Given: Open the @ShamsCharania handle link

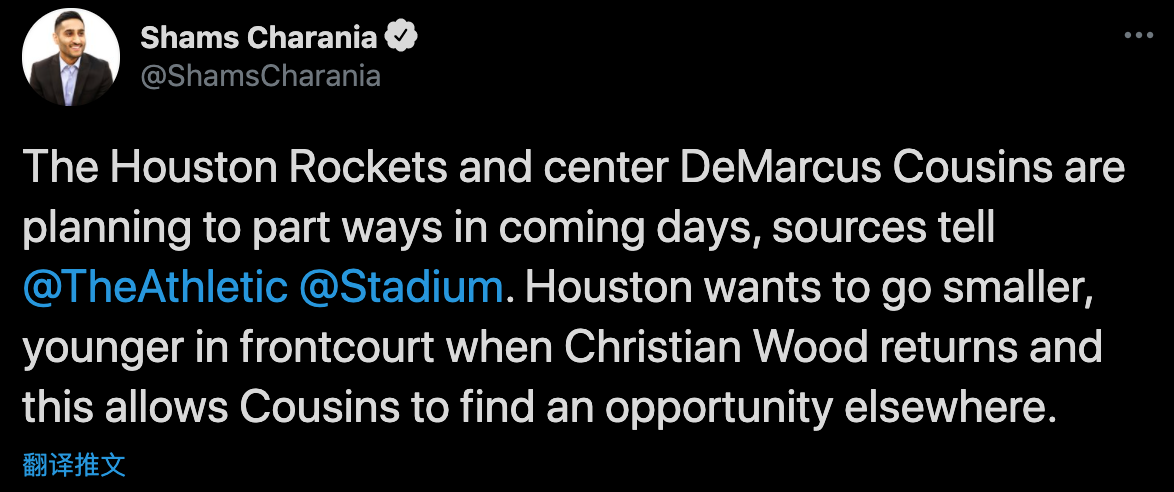Looking at the screenshot, I should tap(260, 76).
